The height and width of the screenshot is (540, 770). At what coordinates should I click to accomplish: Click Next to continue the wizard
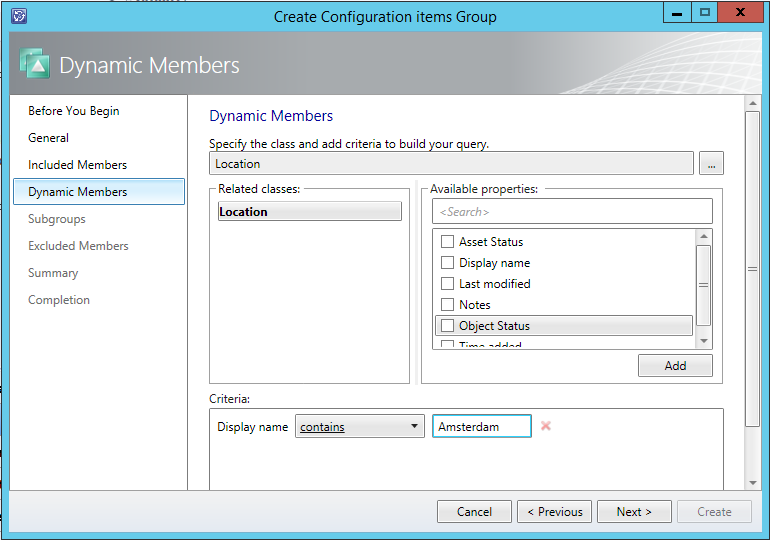click(633, 512)
